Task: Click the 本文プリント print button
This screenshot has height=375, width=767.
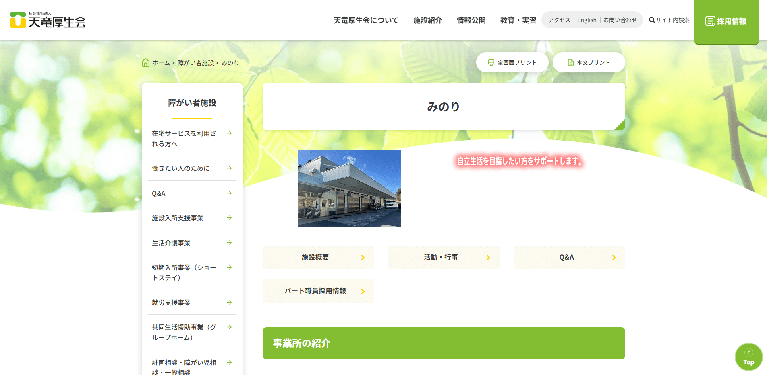Action: [589, 63]
